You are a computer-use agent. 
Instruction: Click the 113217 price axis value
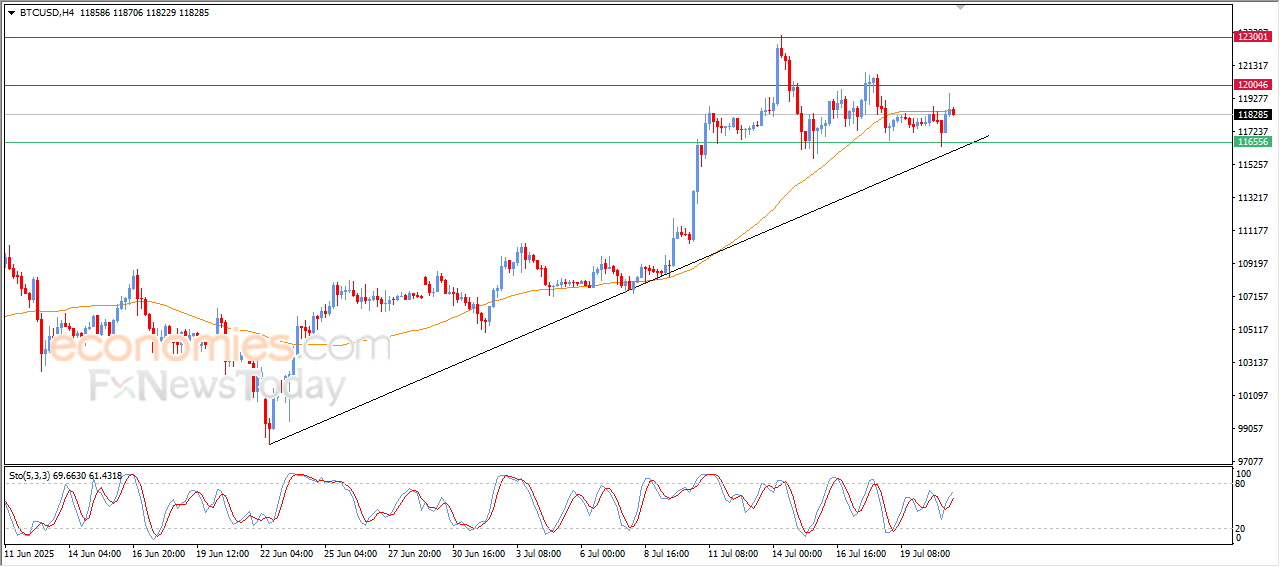click(x=1253, y=197)
